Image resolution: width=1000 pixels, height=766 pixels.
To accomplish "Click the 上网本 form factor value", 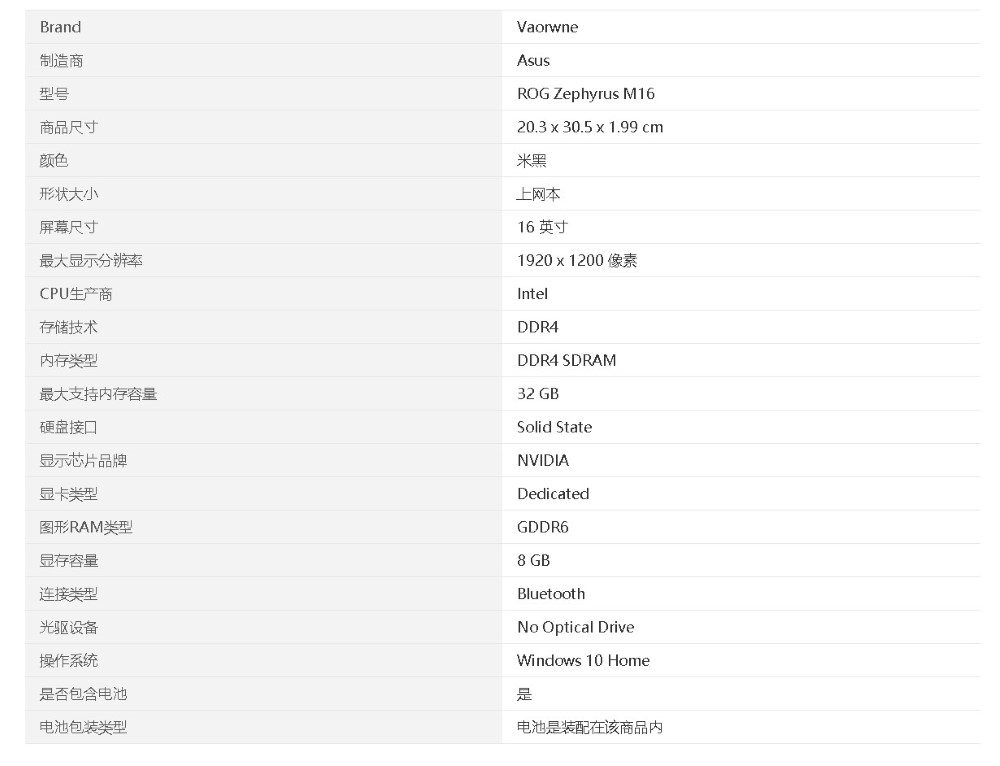I will click(538, 194).
